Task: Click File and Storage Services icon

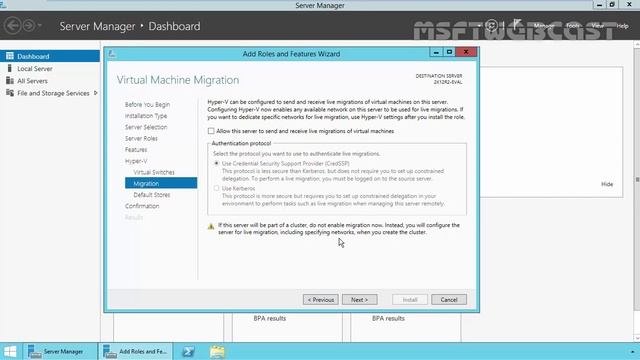Action: pos(10,93)
